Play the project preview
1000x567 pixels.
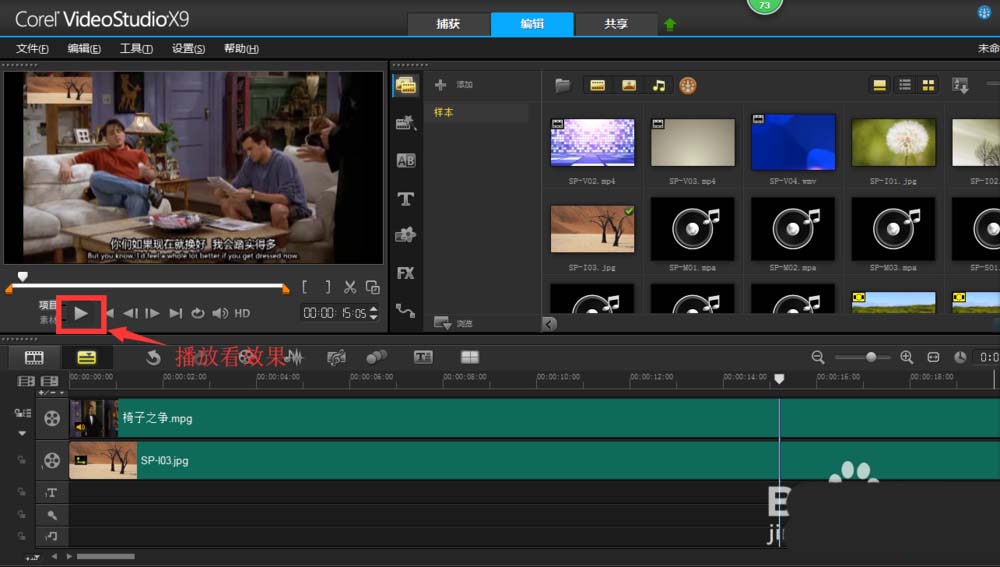coord(81,313)
